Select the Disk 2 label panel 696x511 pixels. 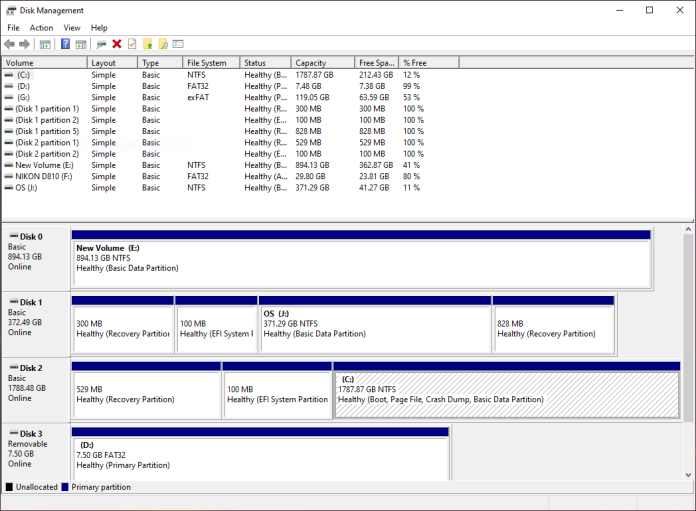(36, 390)
